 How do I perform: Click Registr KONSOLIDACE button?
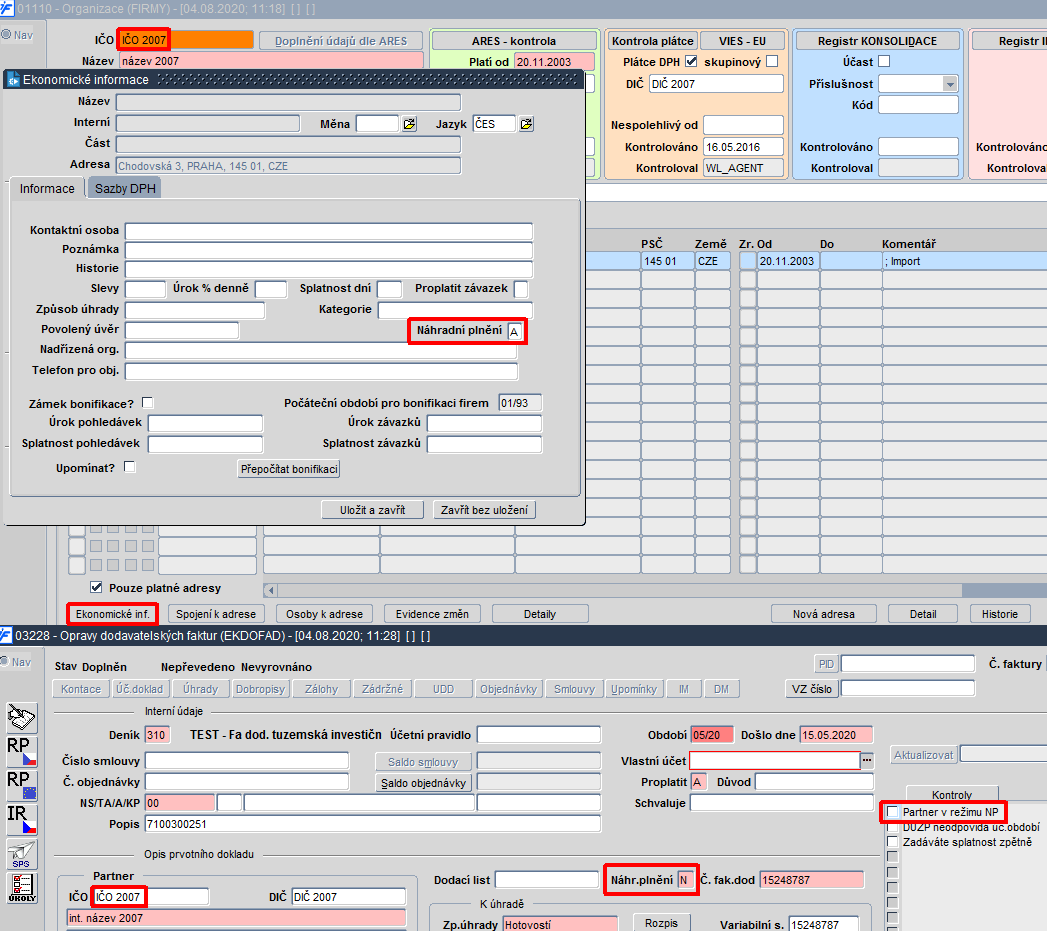877,41
